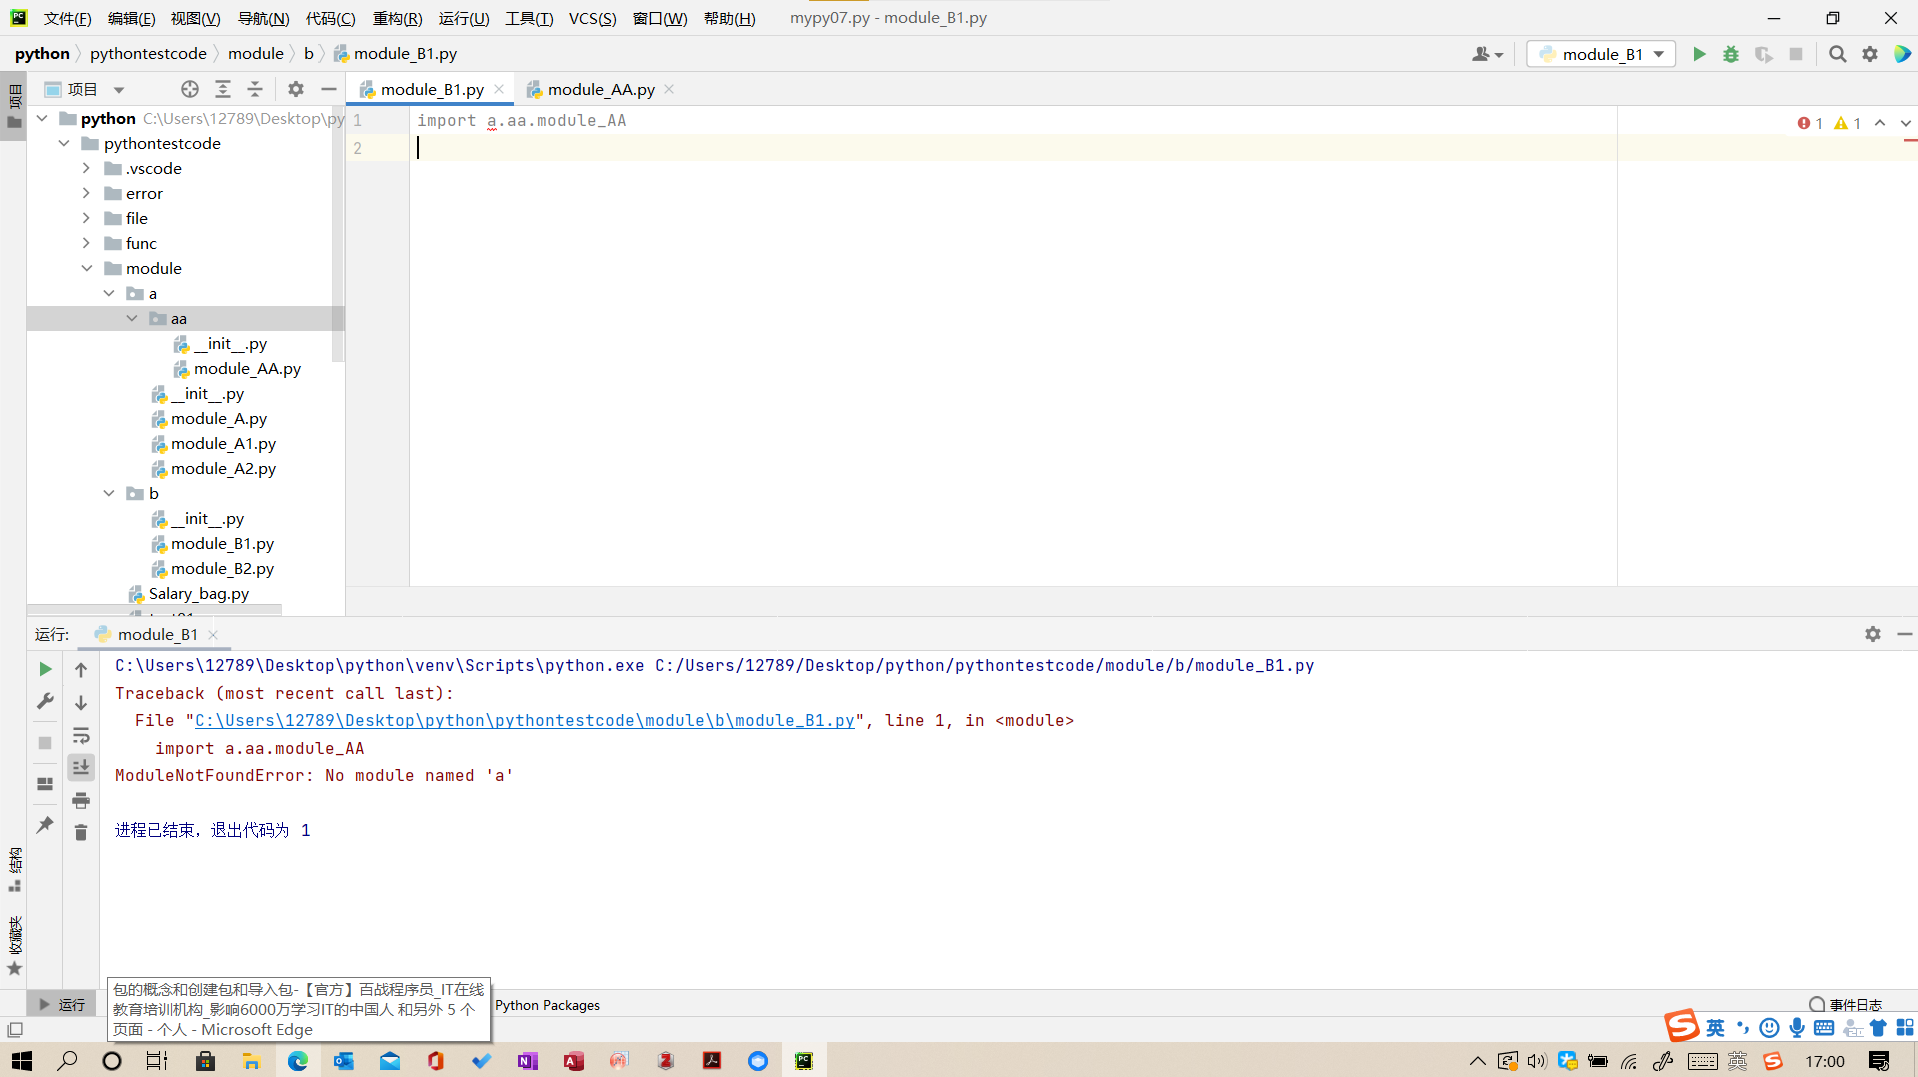Click pythontestcode in breadcrumb bar
The image size is (1918, 1077).
pos(148,54)
